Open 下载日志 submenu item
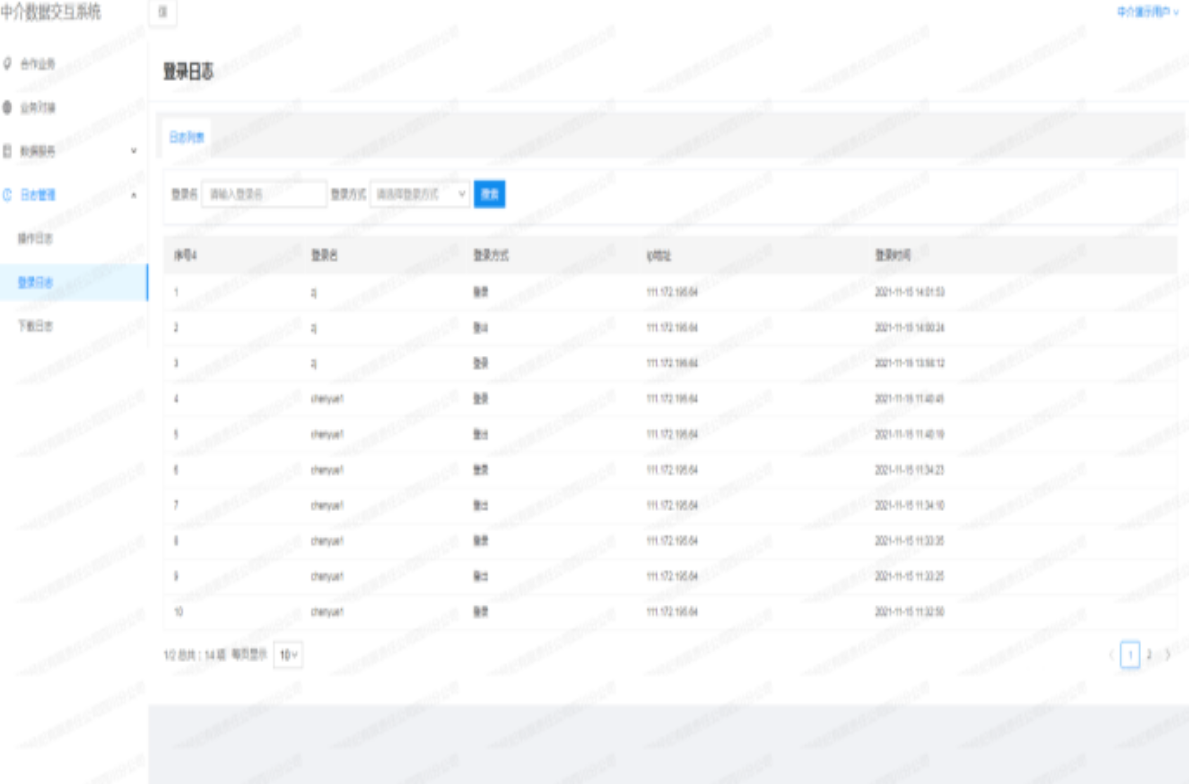This screenshot has width=1189, height=784. pos(36,326)
